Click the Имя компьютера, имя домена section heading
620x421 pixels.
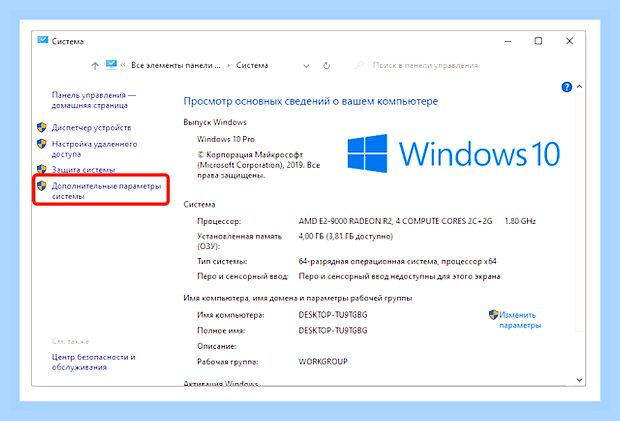click(298, 298)
